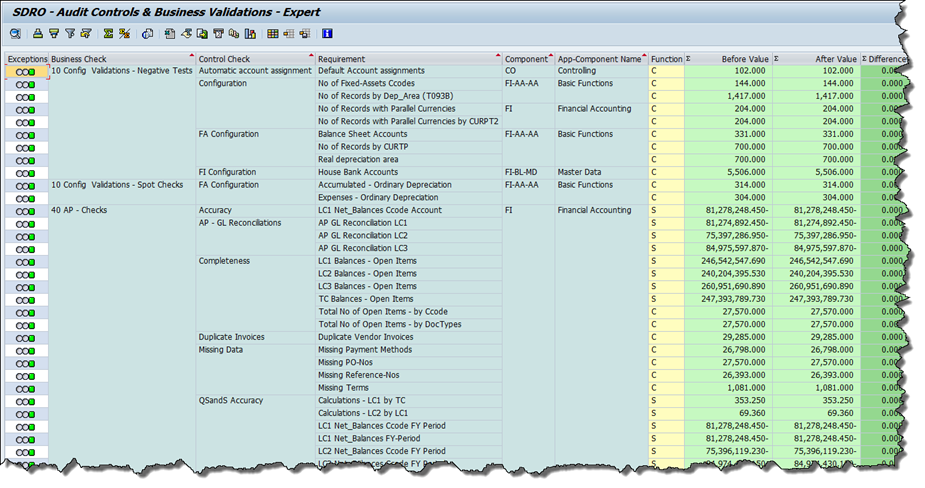
Task: Open Print Preview icon
Action: pyautogui.click(x=147, y=34)
